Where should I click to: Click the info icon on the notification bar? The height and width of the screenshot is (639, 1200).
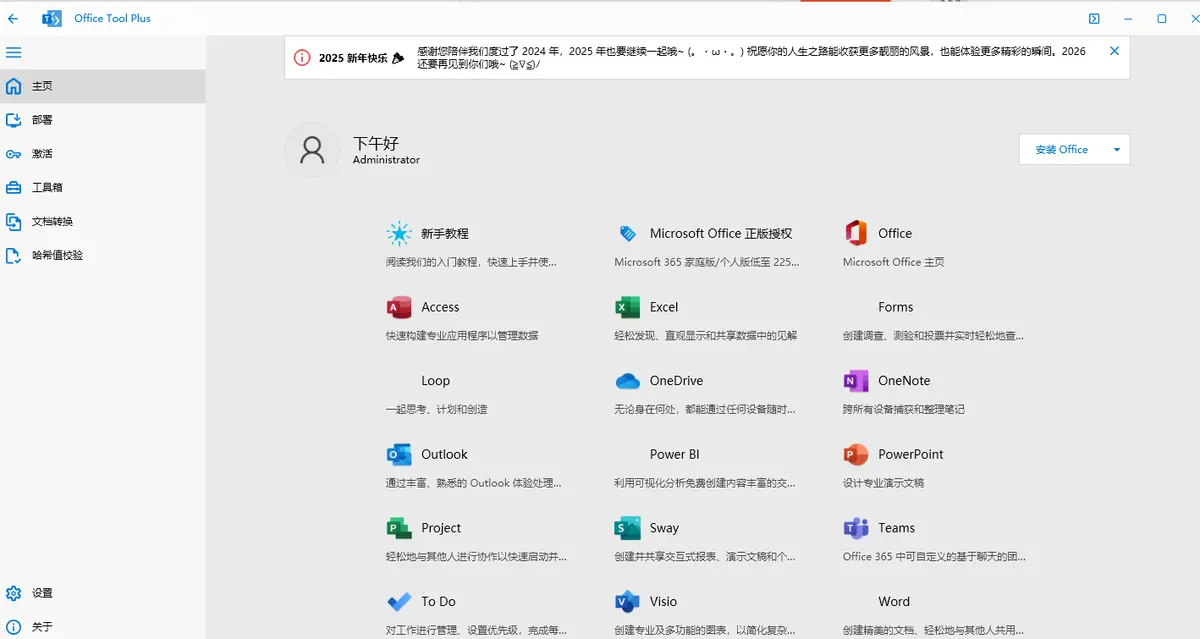click(x=302, y=58)
